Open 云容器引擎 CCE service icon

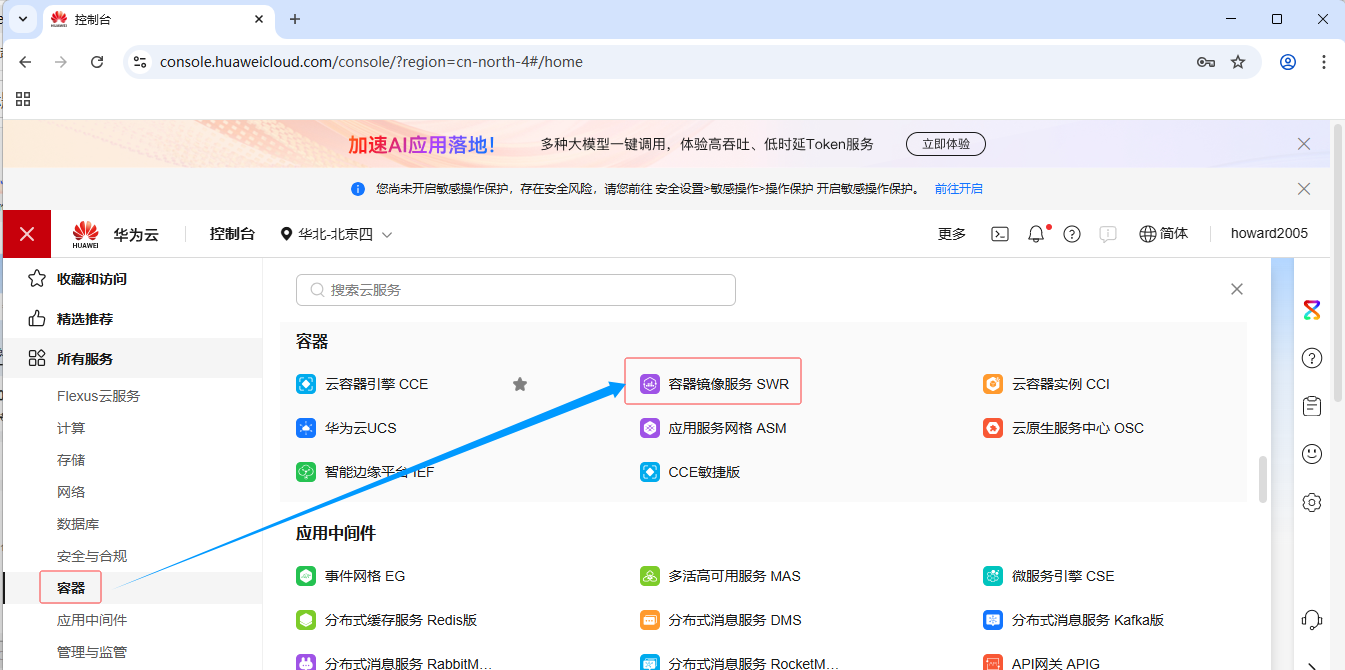tap(306, 384)
